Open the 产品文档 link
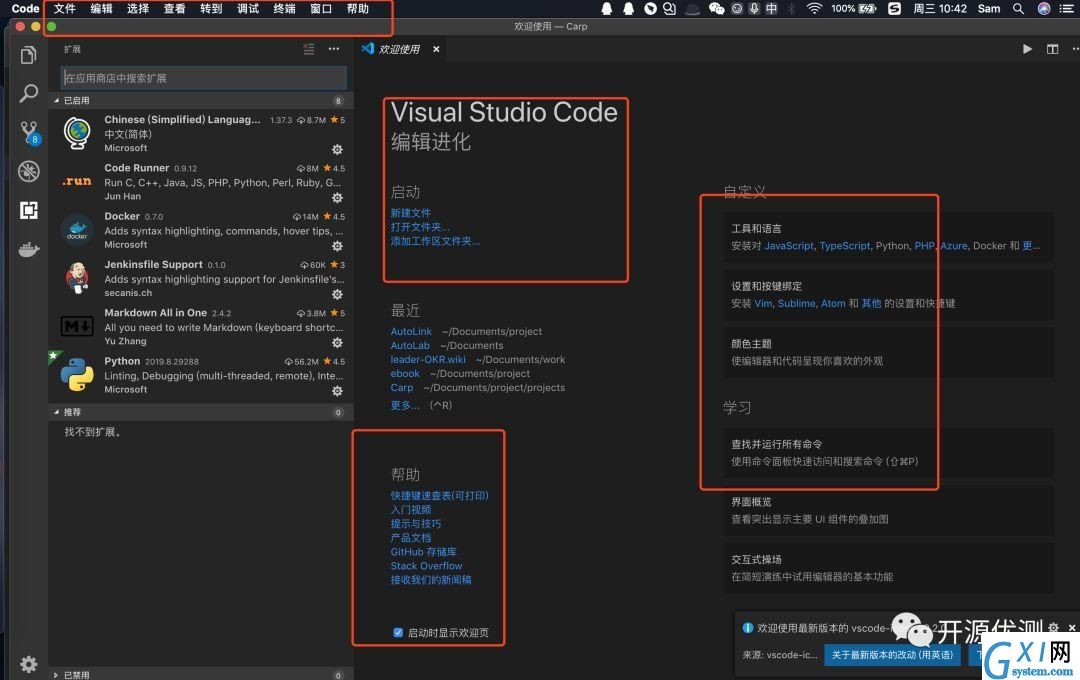This screenshot has height=680, width=1080. (x=411, y=537)
